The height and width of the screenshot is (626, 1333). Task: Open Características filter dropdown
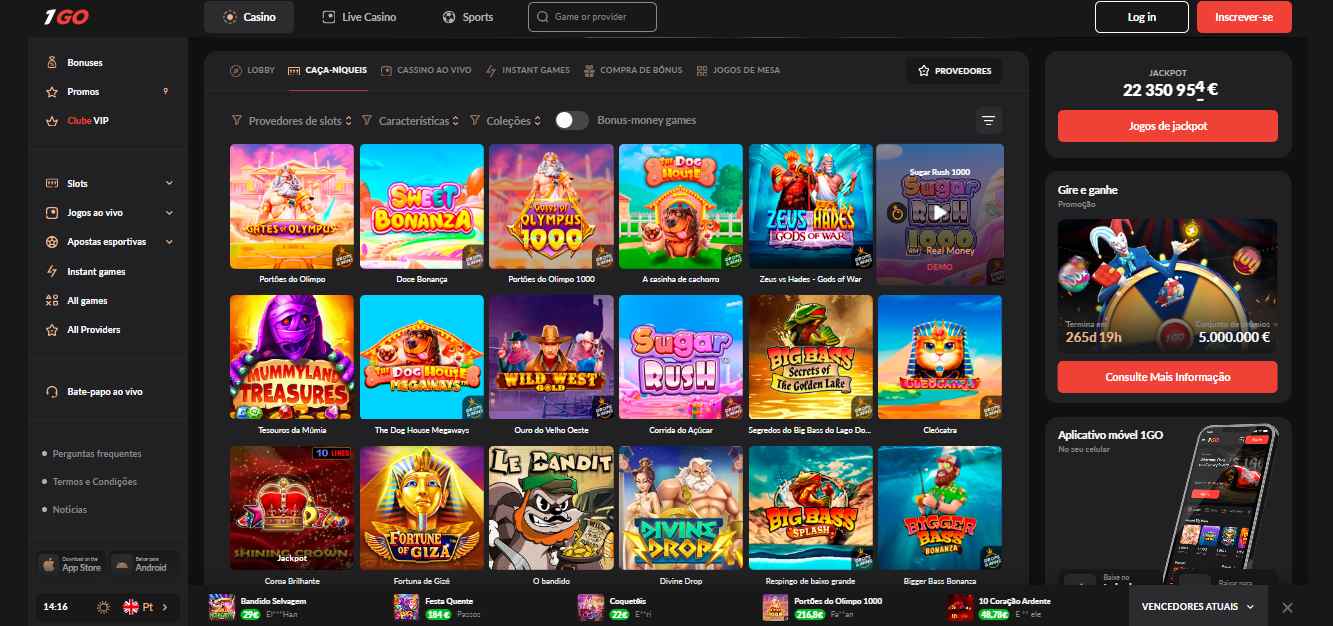coord(410,121)
